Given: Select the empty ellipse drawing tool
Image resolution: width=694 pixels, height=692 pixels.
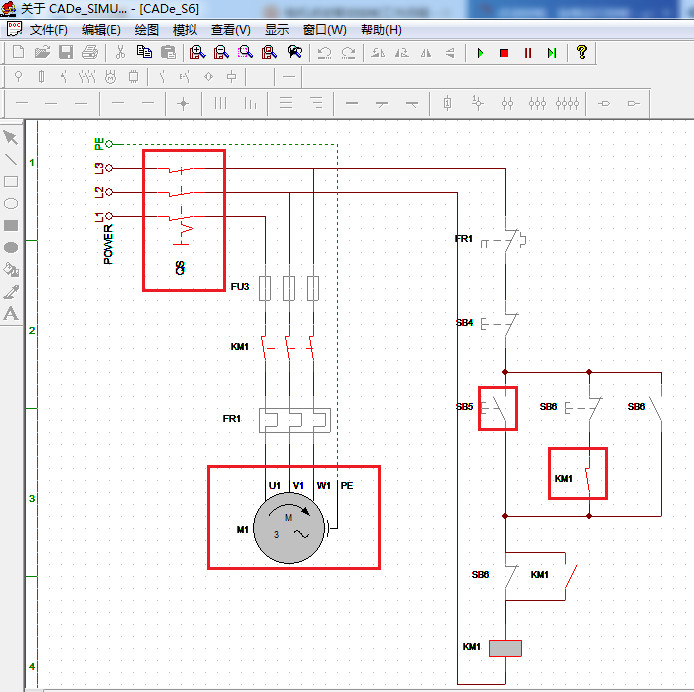Looking at the screenshot, I should (x=11, y=204).
